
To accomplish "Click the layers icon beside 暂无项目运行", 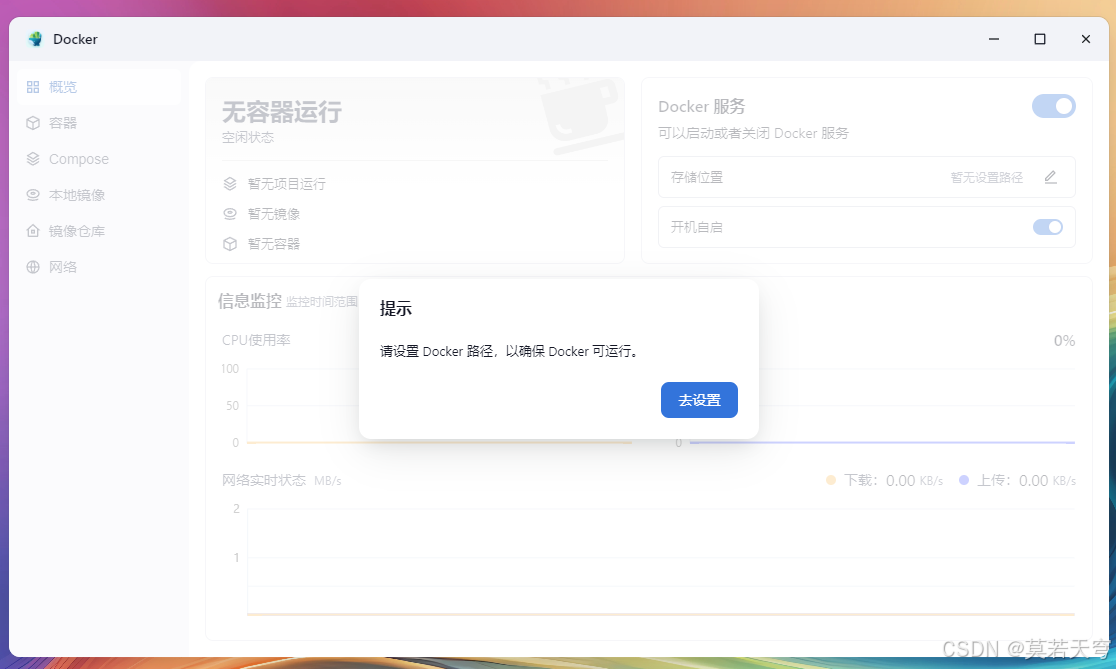I will pos(230,184).
